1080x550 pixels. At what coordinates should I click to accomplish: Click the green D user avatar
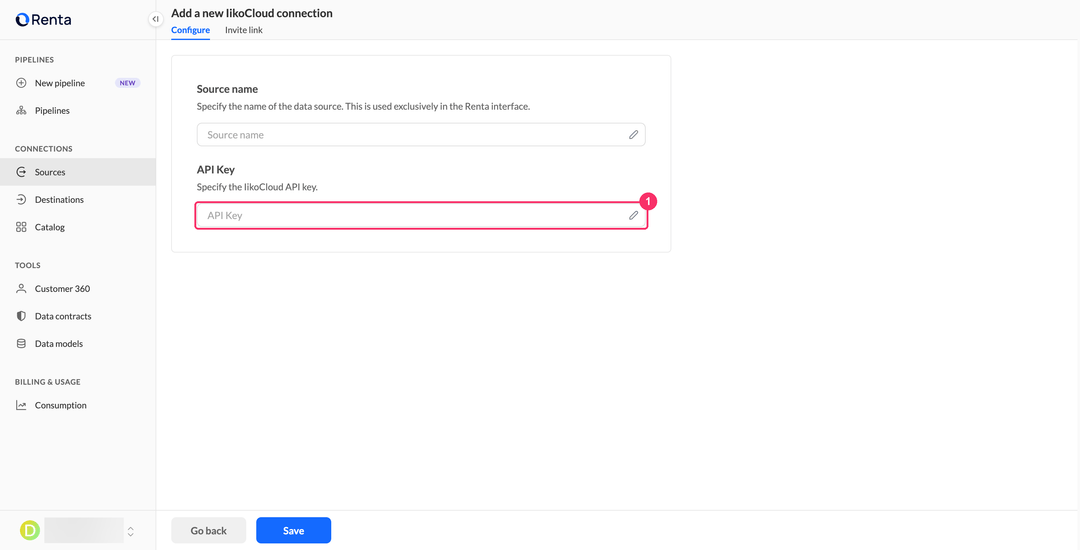(x=30, y=530)
